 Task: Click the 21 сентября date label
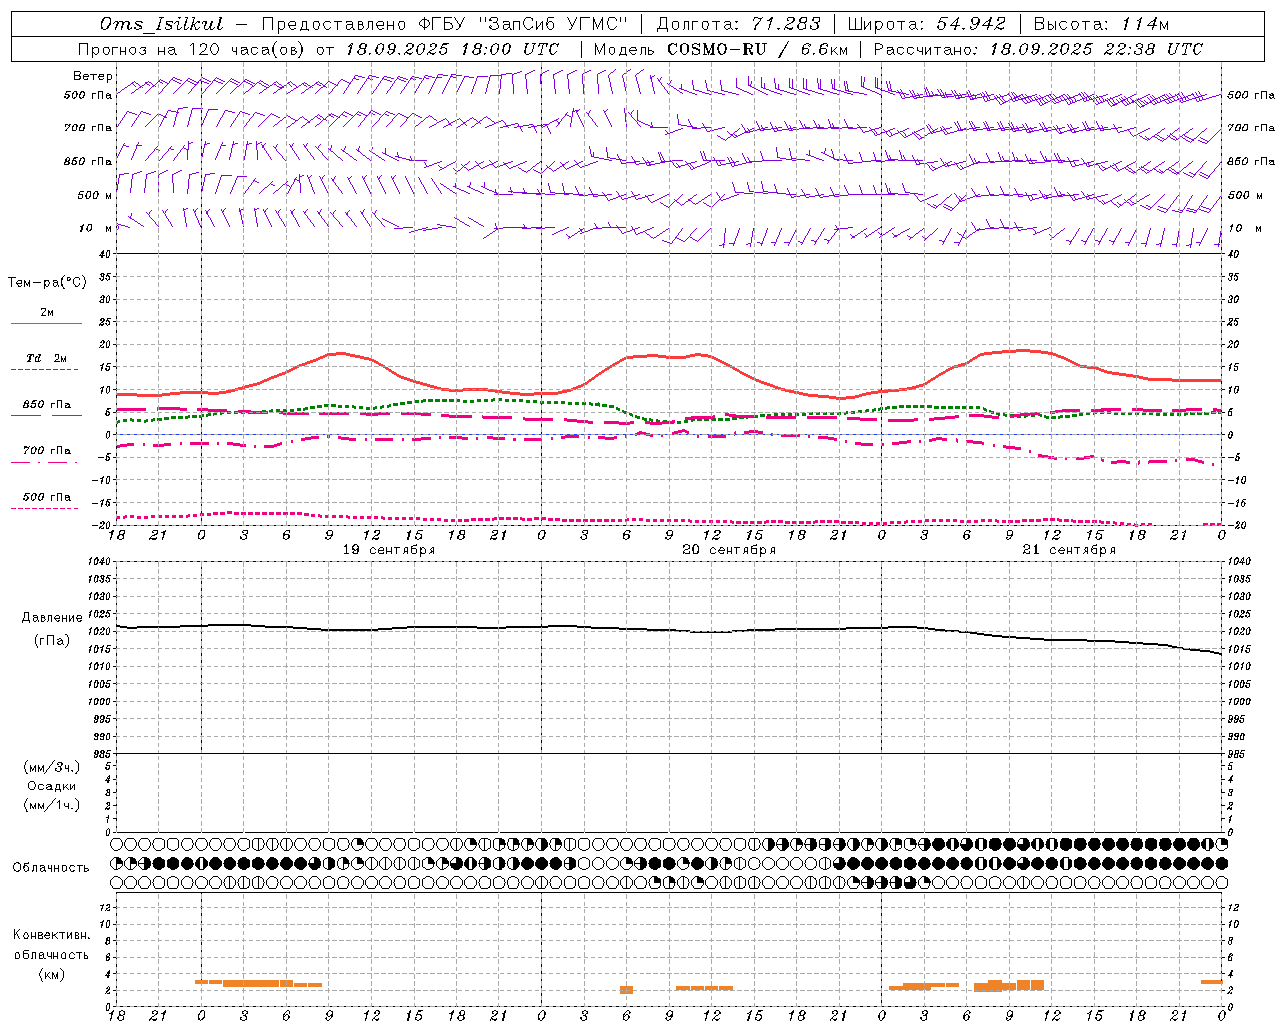(1069, 549)
